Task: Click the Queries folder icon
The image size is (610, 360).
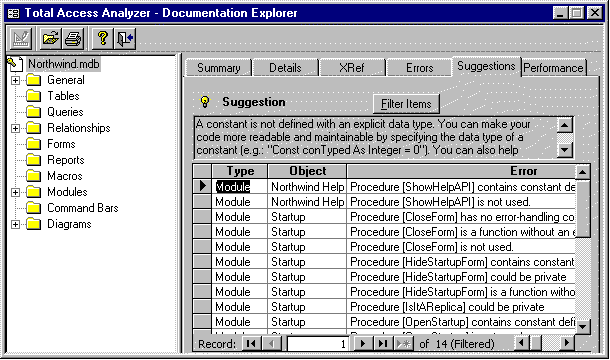Action: click(x=33, y=112)
